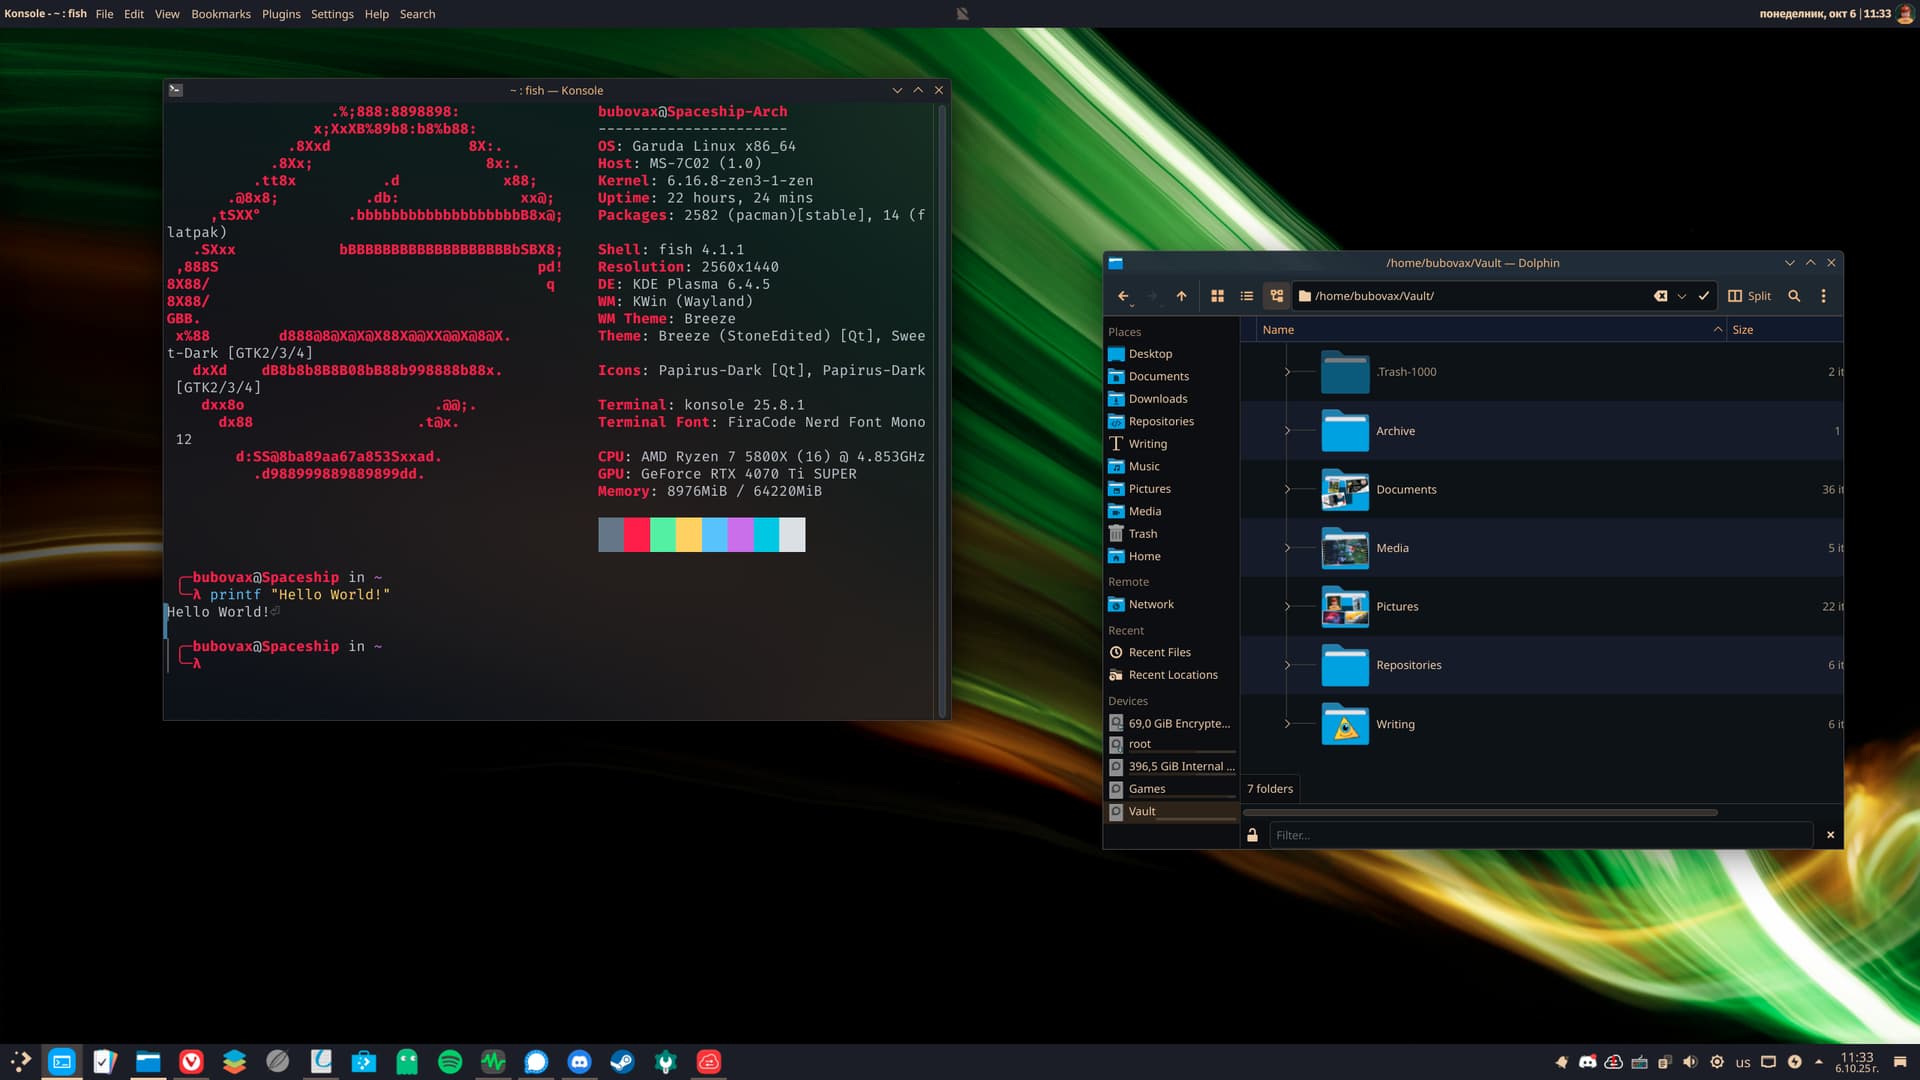1920x1080 pixels.
Task: Select the Games device entry
Action: pyautogui.click(x=1146, y=789)
